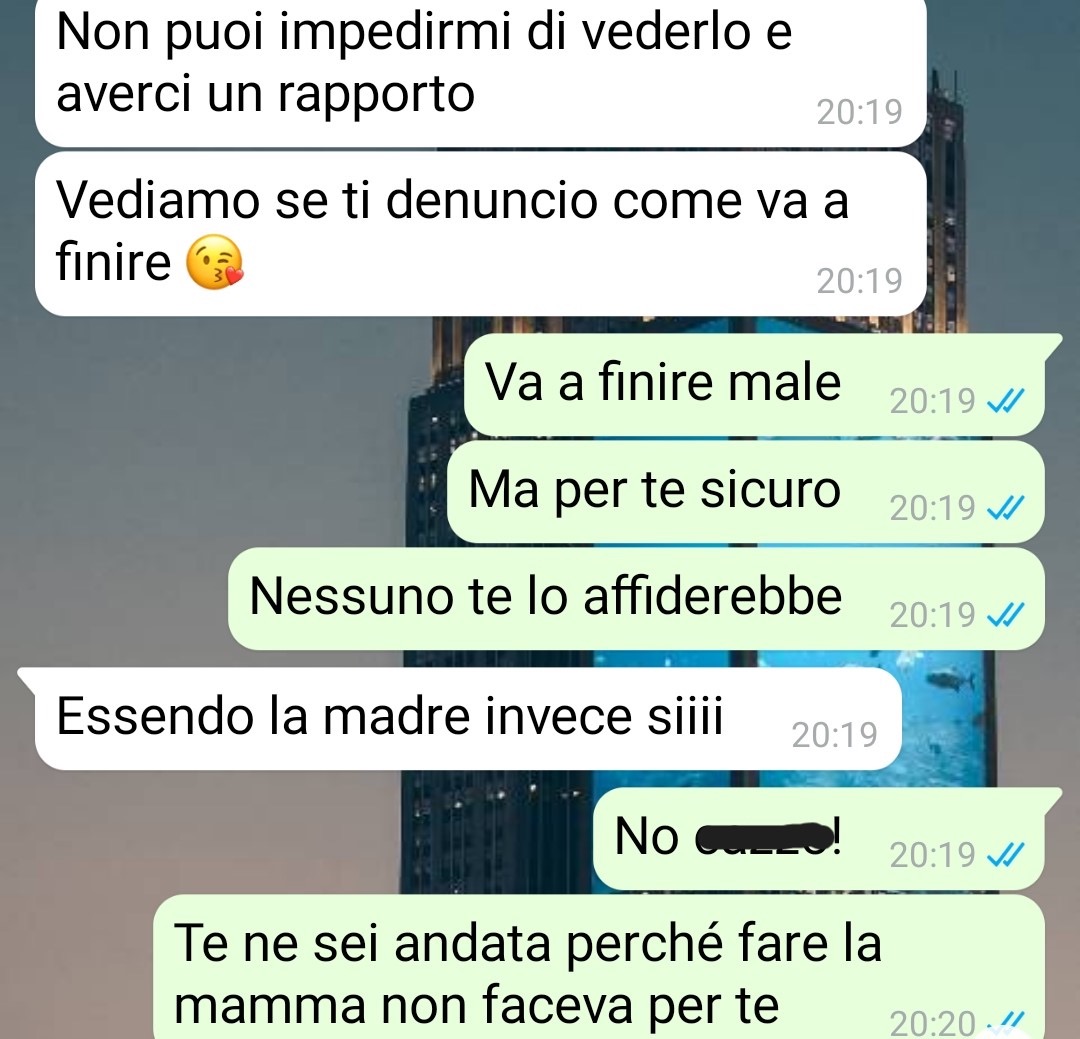Tap the blue ticks on 'Nessuno te lo affiderebbe'
This screenshot has height=1039, width=1080.
click(x=1006, y=615)
